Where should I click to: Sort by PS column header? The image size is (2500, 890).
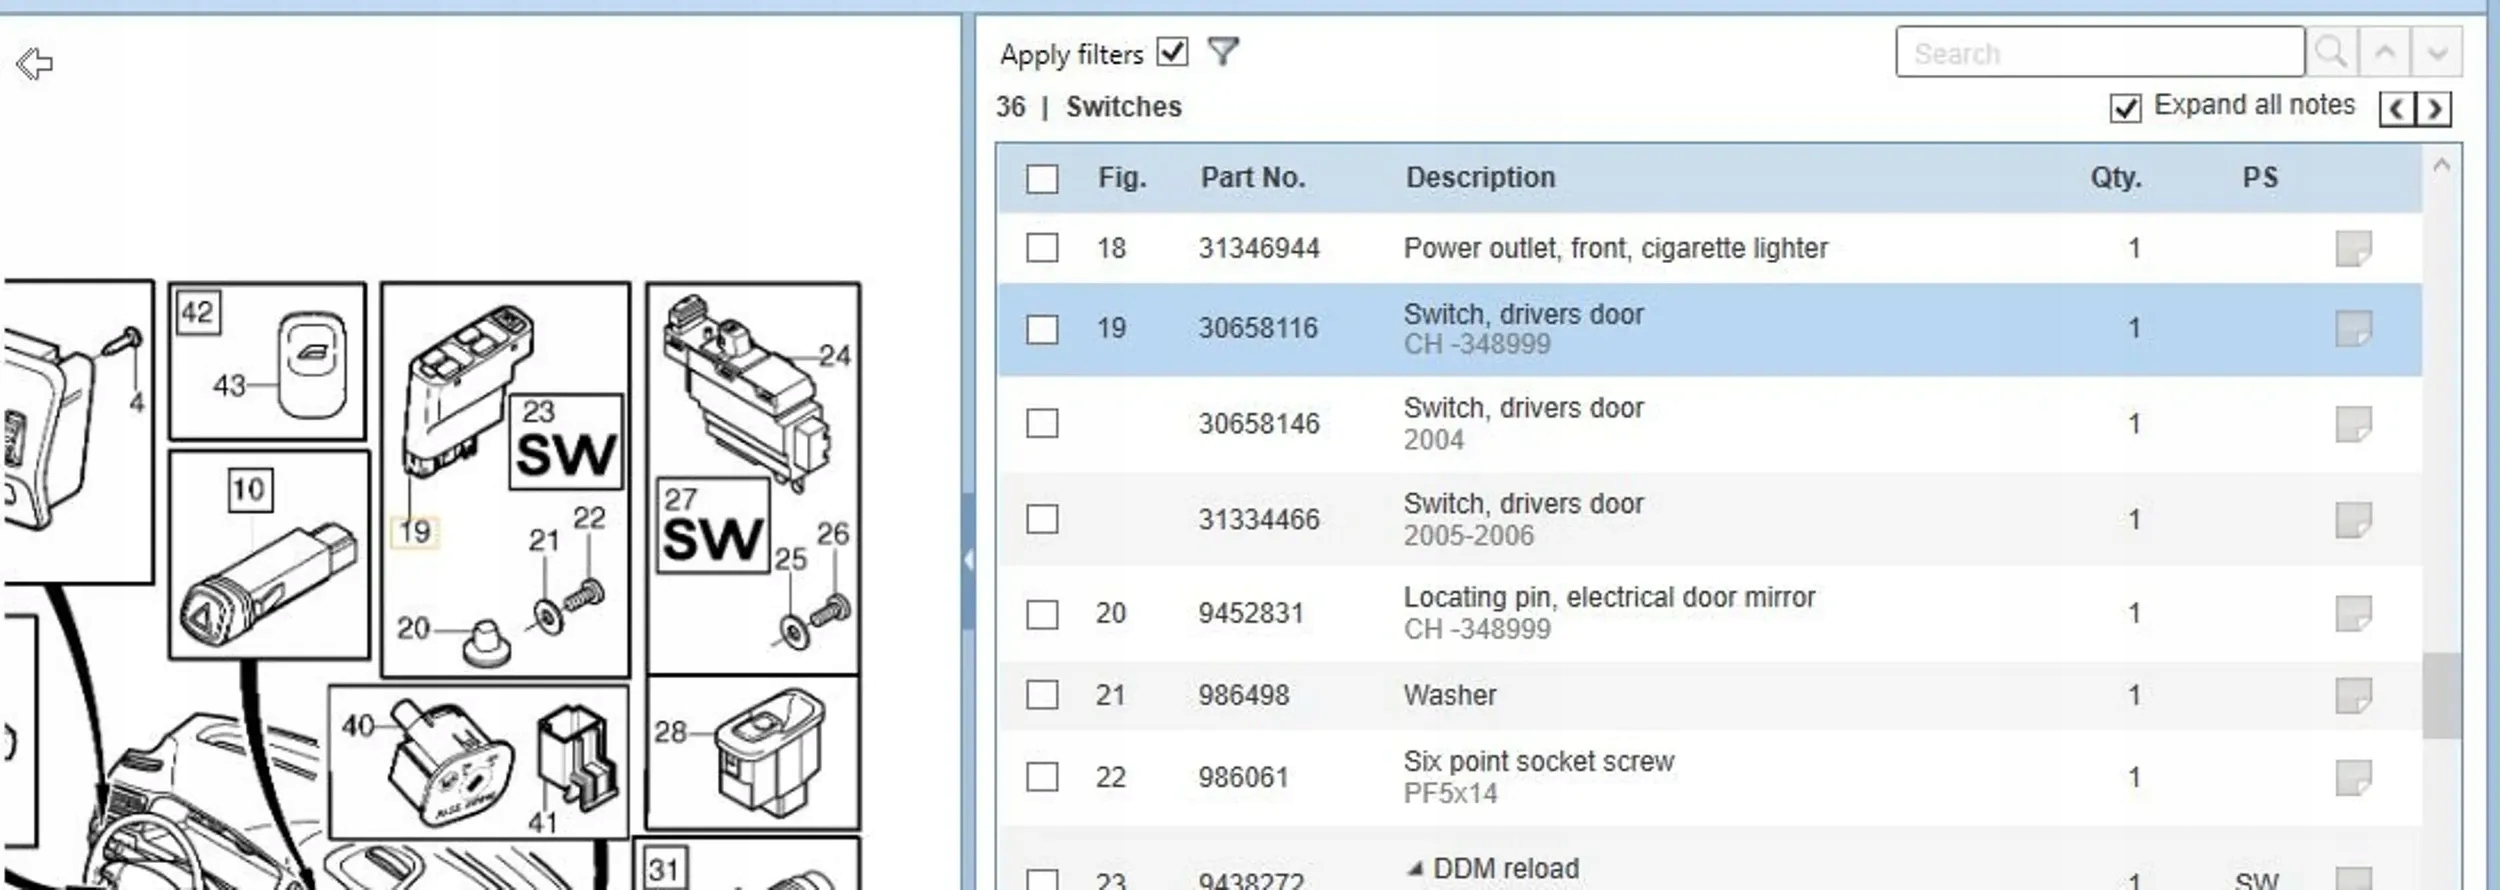2260,178
